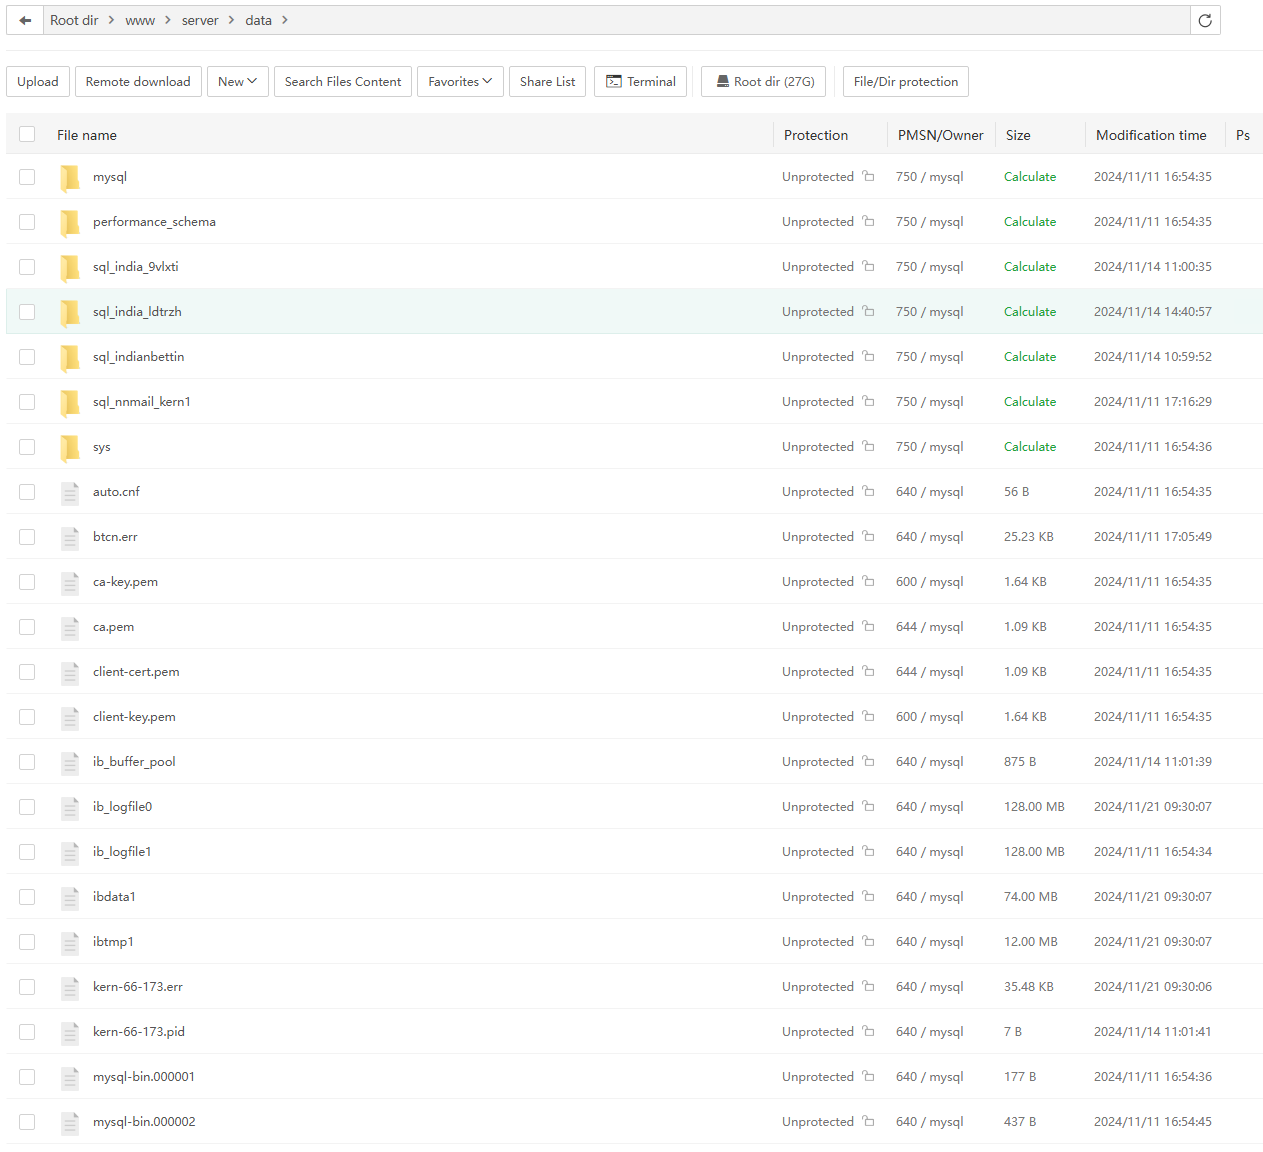Click the btcn.err file icon
The width and height of the screenshot is (1263, 1152).
point(70,537)
